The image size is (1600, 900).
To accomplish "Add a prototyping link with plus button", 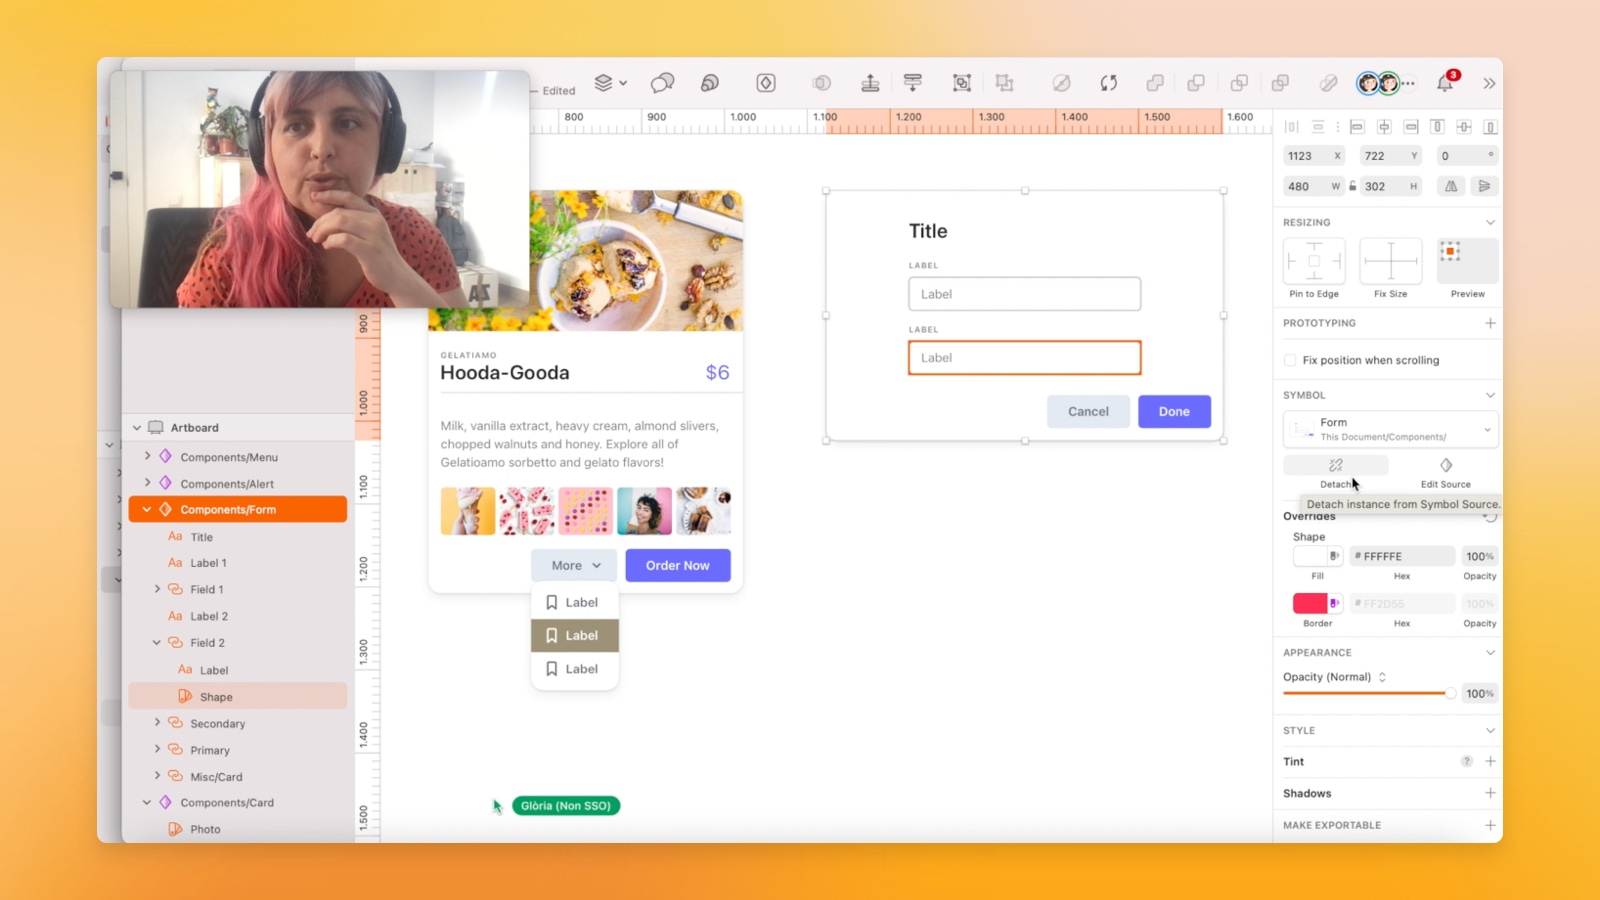I will tap(1490, 323).
